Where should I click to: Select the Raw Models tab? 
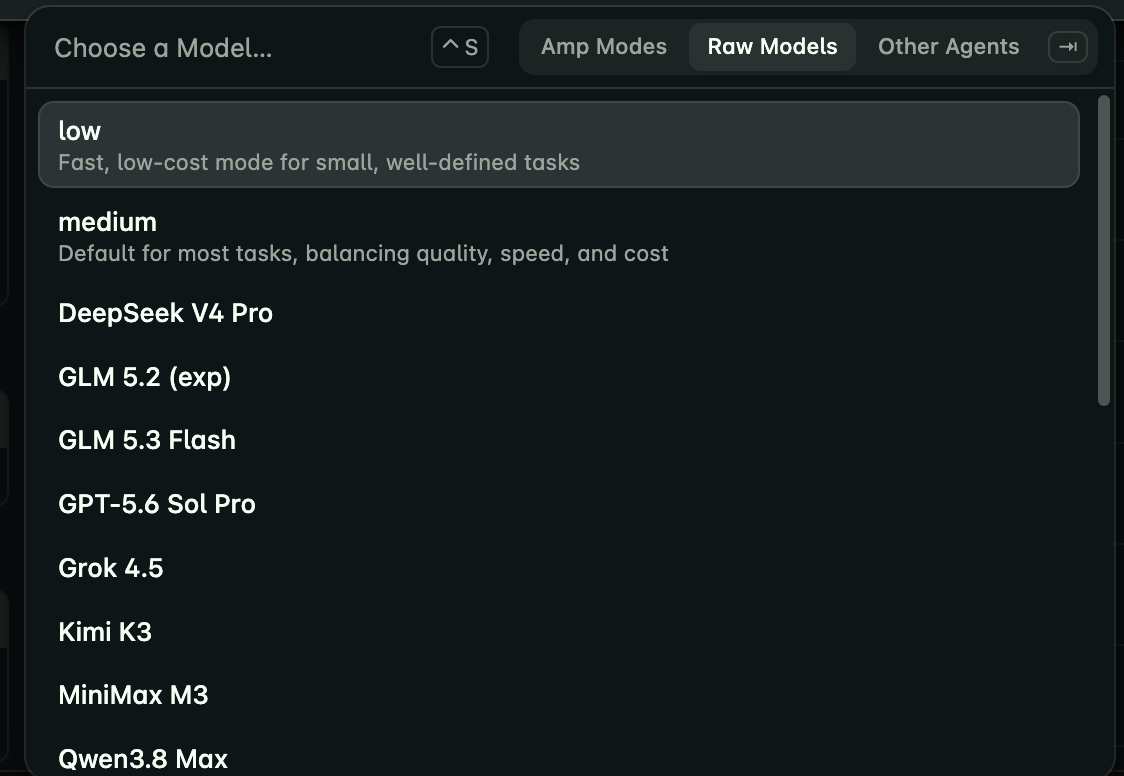(x=772, y=47)
